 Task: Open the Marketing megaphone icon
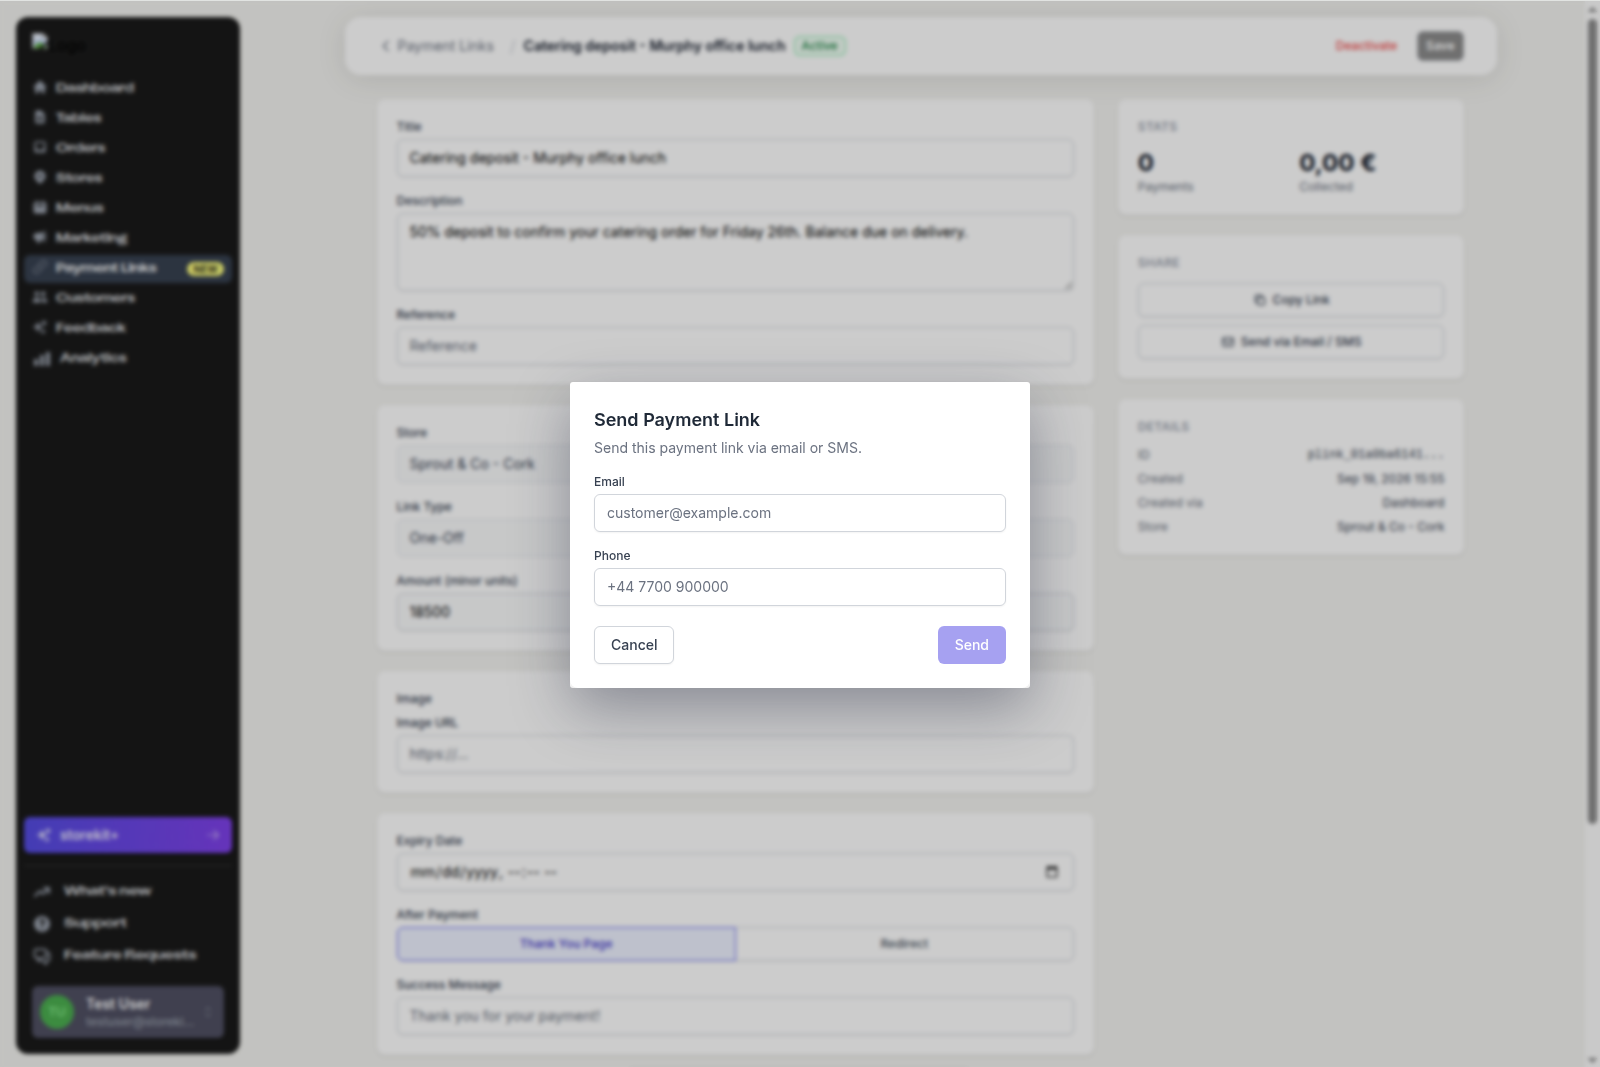40,238
